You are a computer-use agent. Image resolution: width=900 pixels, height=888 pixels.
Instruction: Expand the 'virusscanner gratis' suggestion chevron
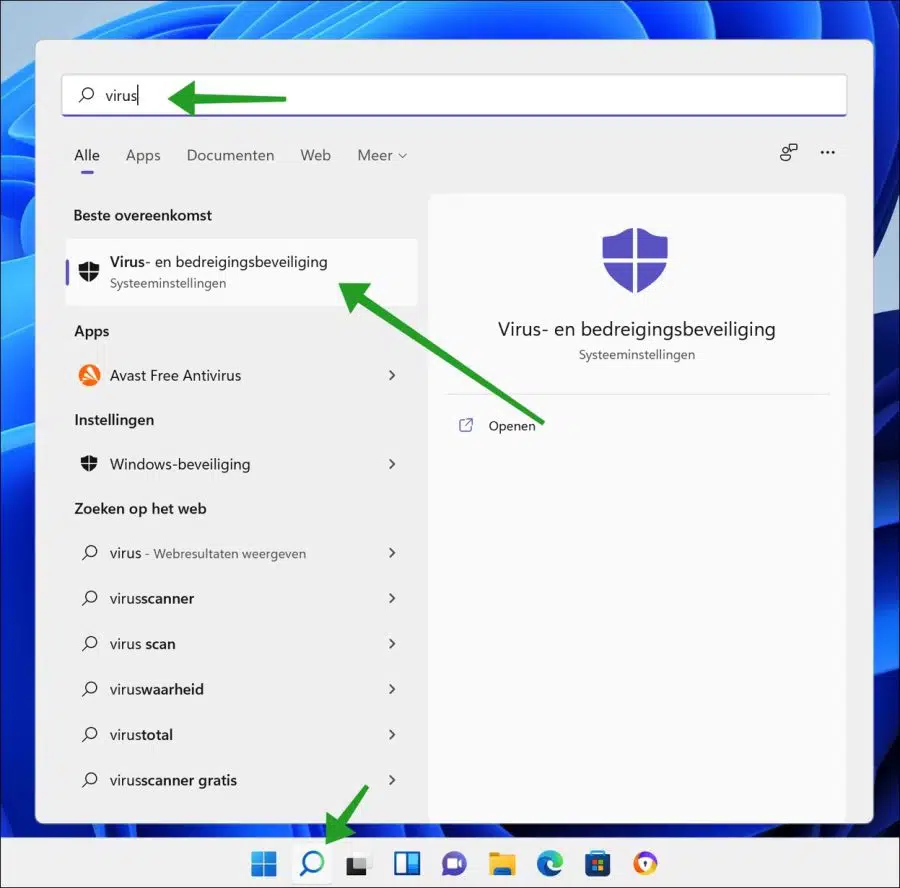tap(392, 780)
